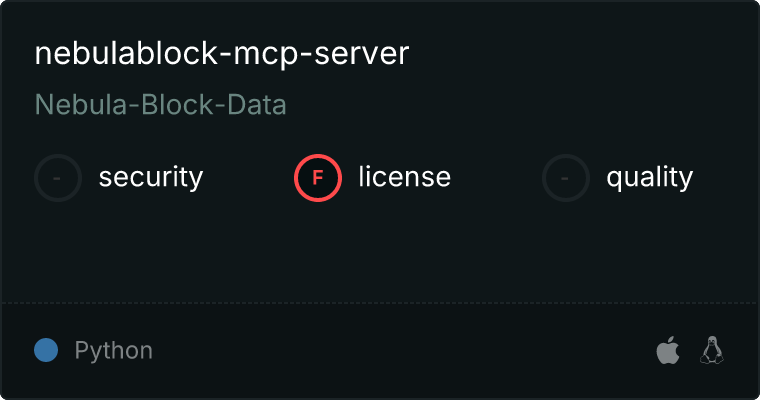This screenshot has height=400, width=760.
Task: Click the Linux penguin platform icon
Action: (712, 350)
